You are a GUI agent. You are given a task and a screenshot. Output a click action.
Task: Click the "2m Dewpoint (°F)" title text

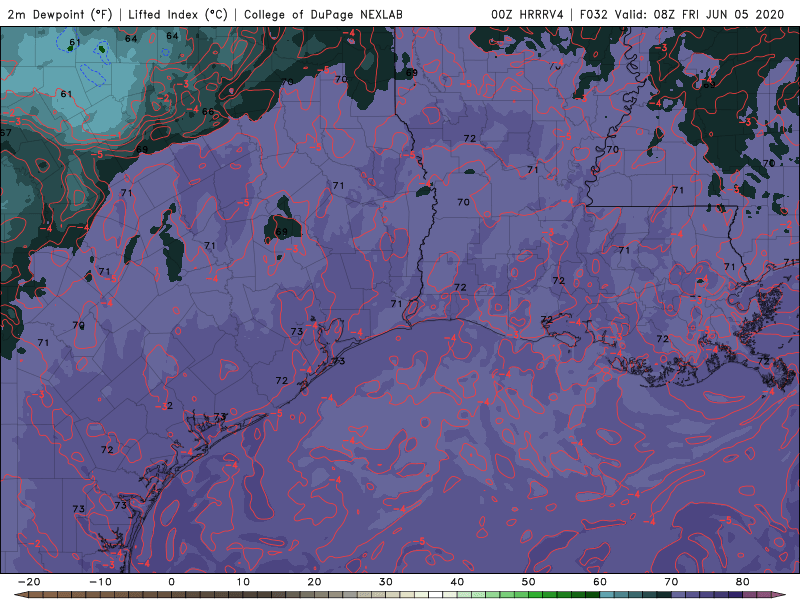[x=60, y=14]
